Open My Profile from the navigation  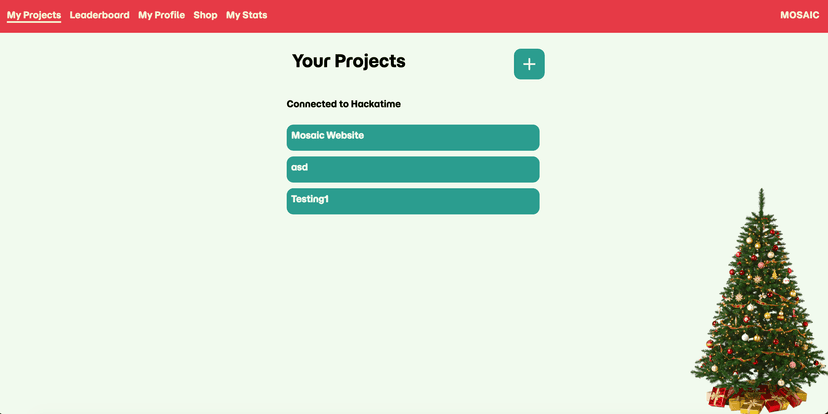pos(161,15)
